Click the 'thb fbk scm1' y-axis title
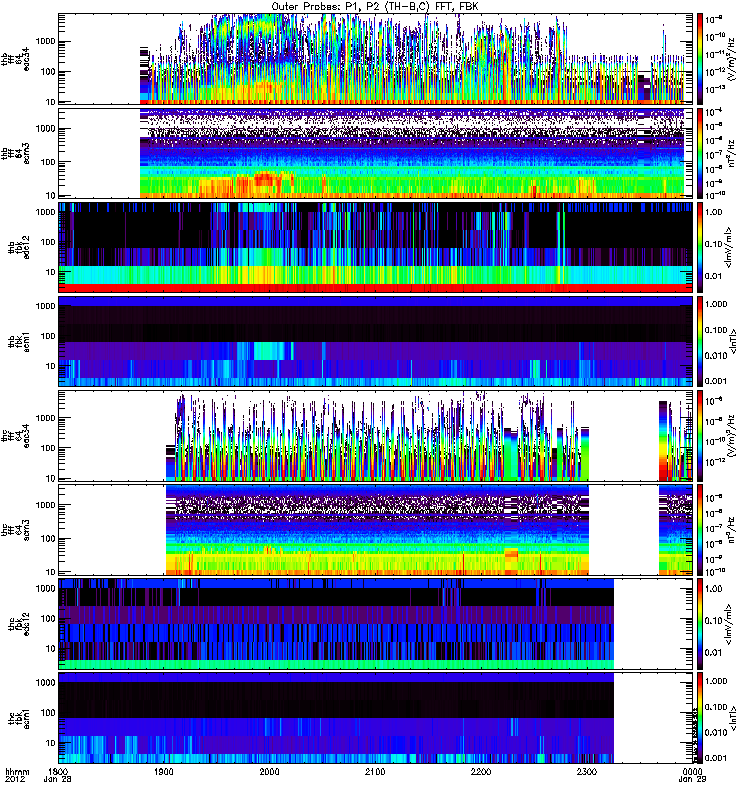The height and width of the screenshot is (800, 750). [x=19, y=341]
